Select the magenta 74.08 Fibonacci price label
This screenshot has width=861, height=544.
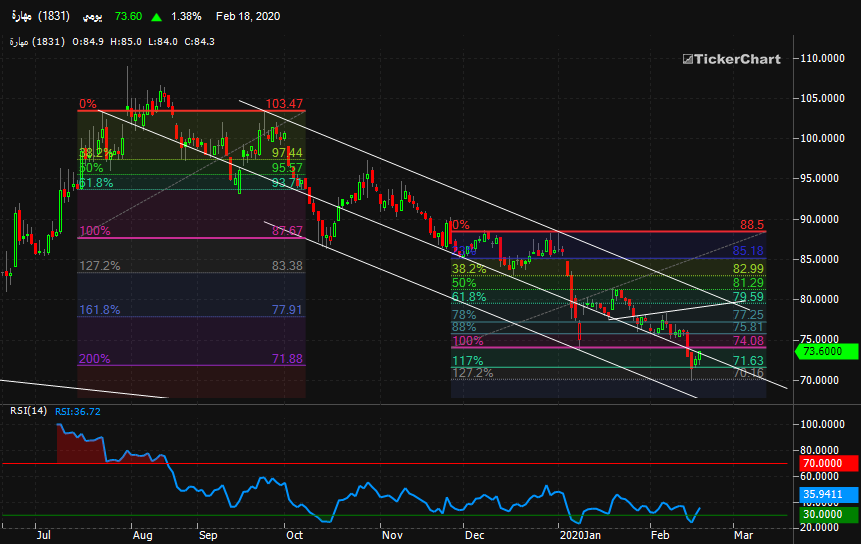747,341
